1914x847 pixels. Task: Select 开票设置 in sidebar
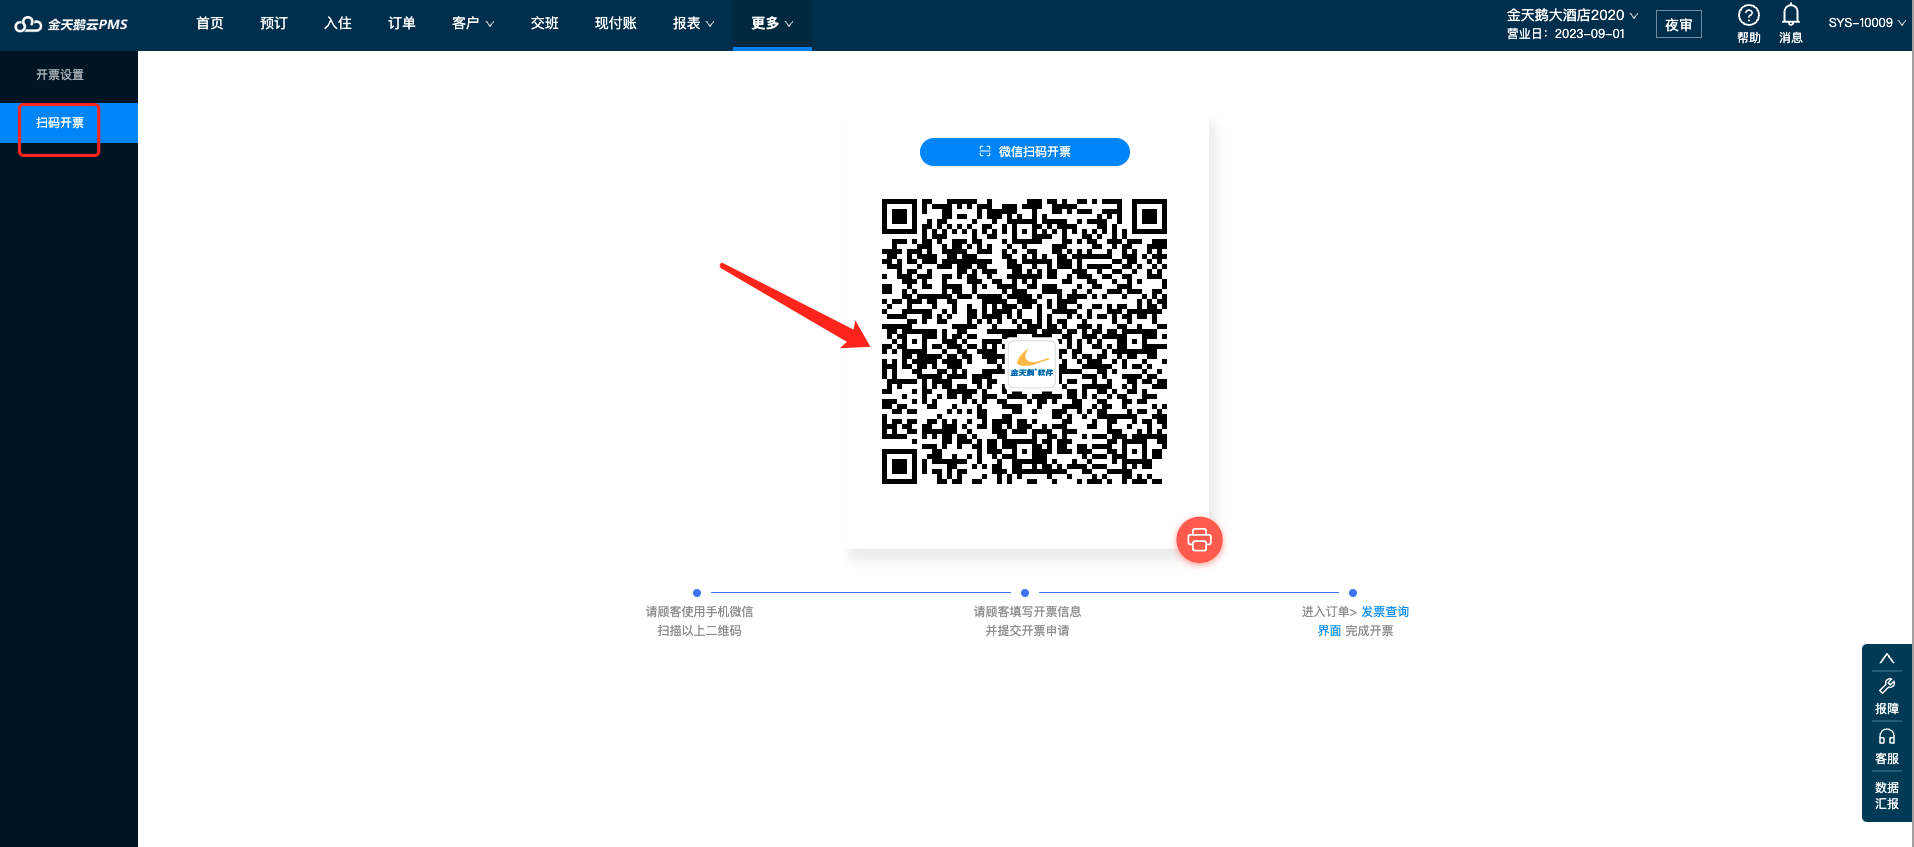click(x=60, y=75)
